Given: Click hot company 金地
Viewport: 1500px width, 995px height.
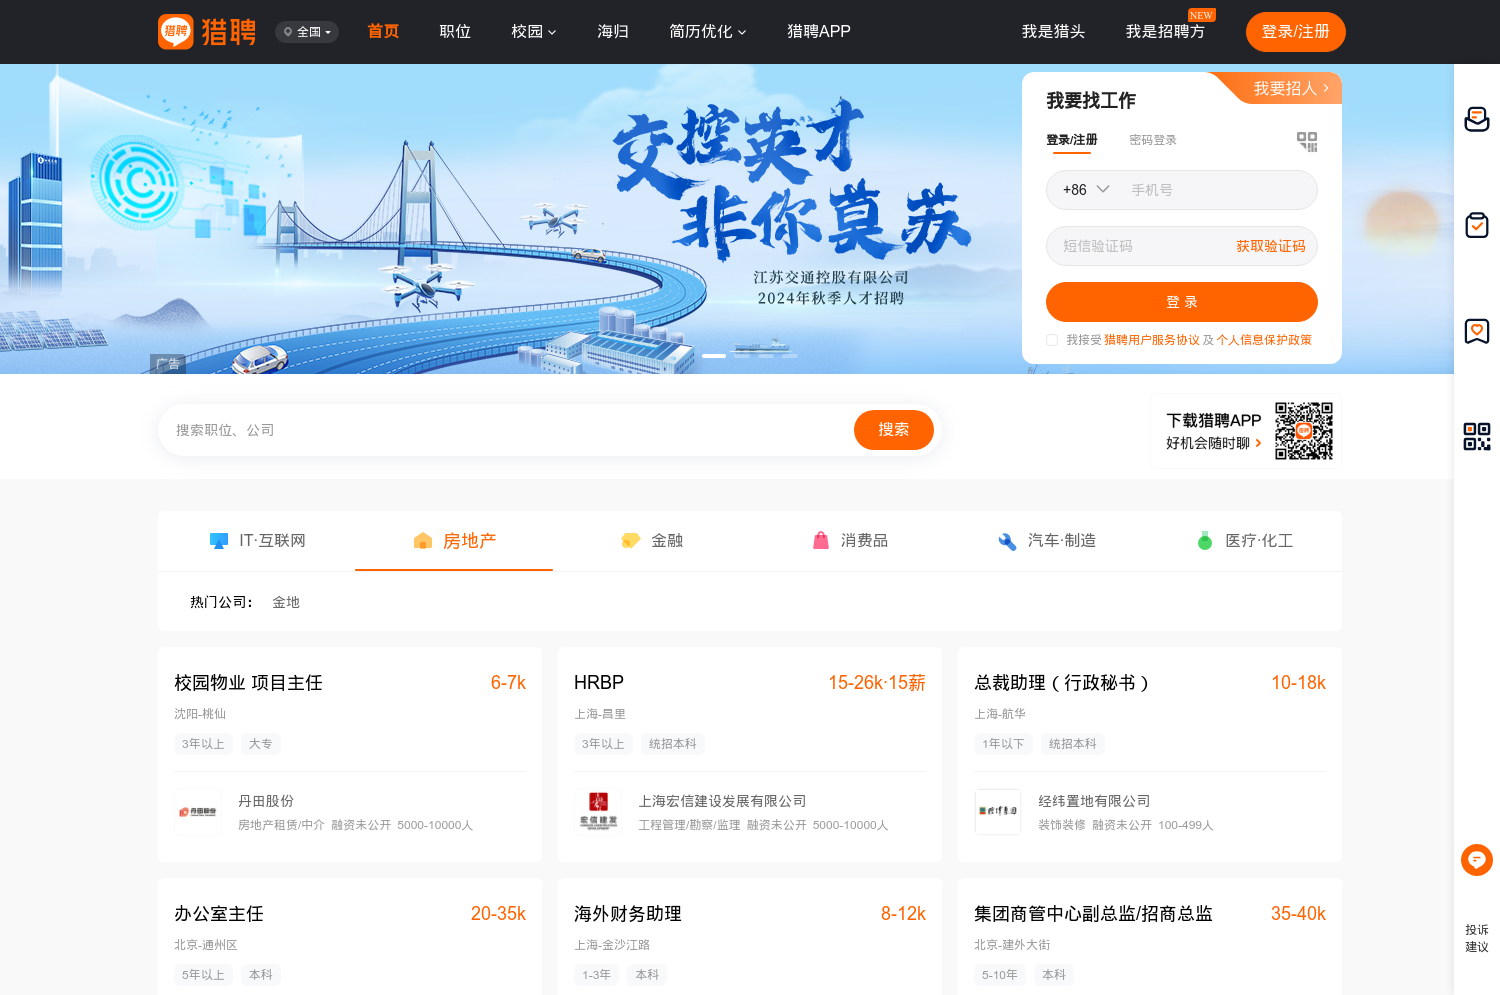Looking at the screenshot, I should tap(286, 602).
